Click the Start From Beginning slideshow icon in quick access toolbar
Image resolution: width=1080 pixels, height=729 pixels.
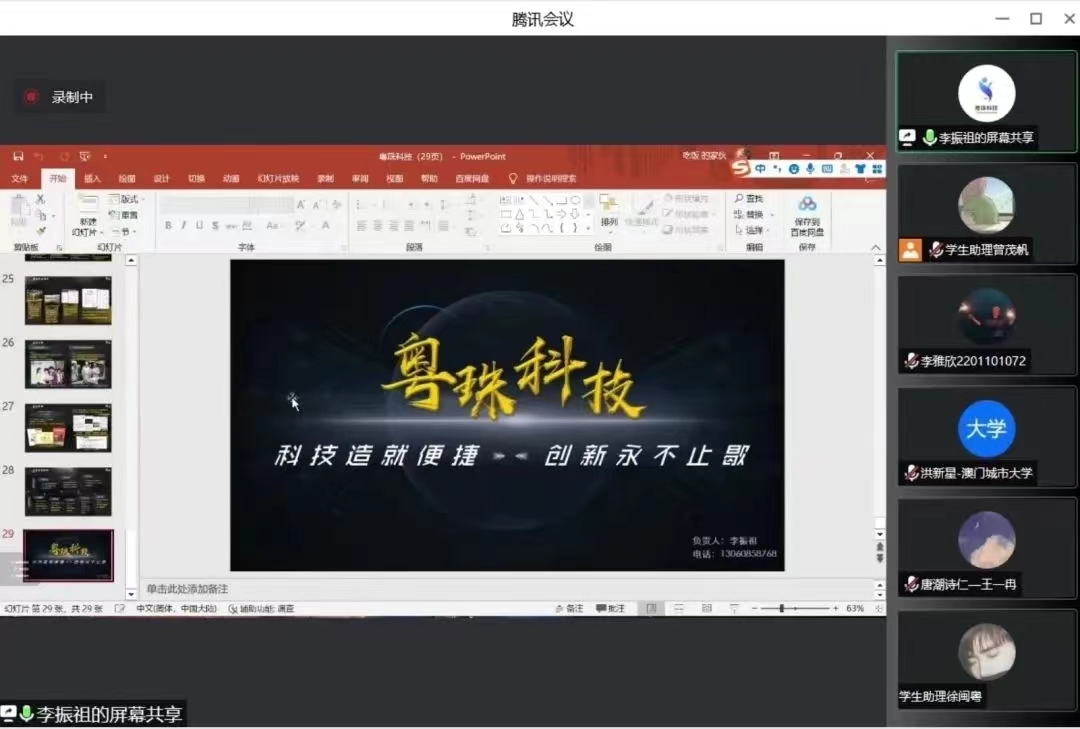[85, 156]
